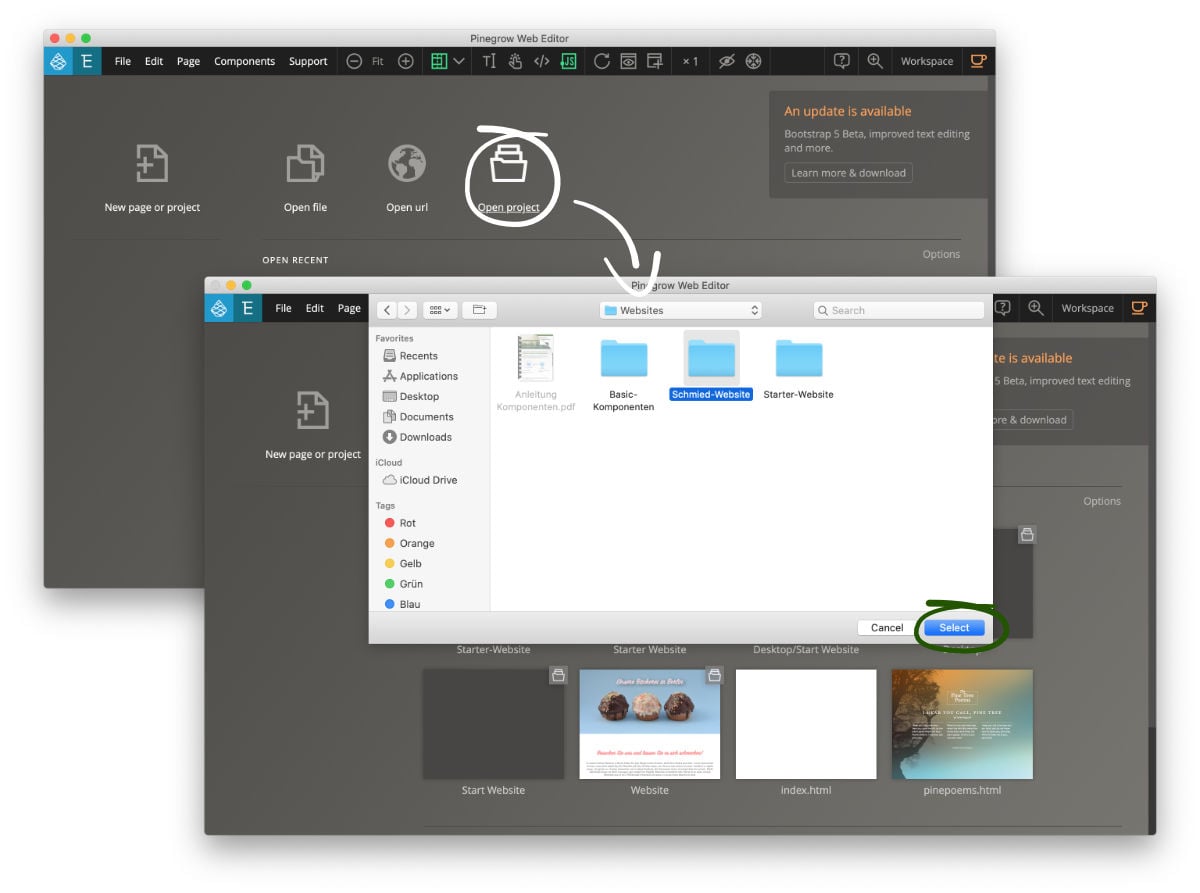
Task: Open the File menu in back window
Action: [123, 61]
